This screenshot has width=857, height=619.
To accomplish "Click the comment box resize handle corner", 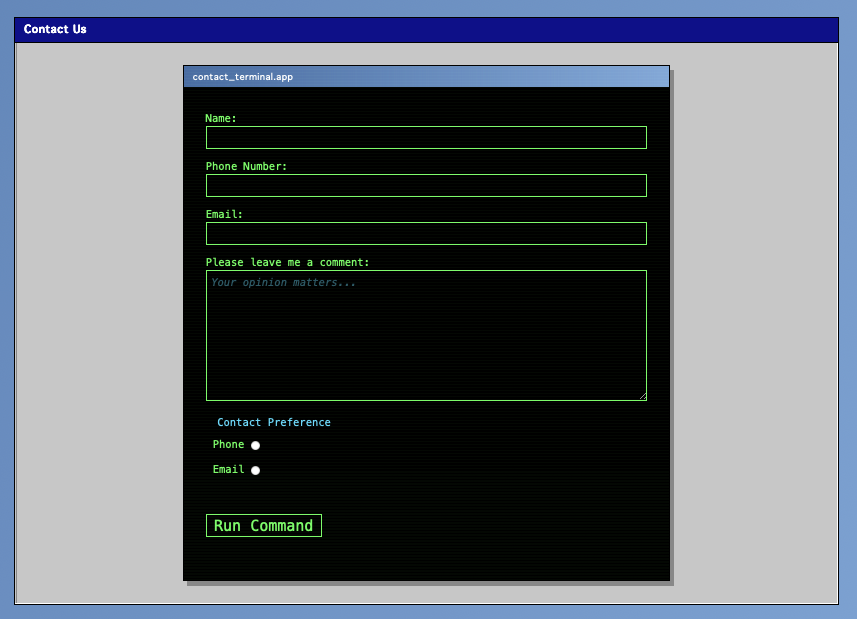I will (x=643, y=397).
